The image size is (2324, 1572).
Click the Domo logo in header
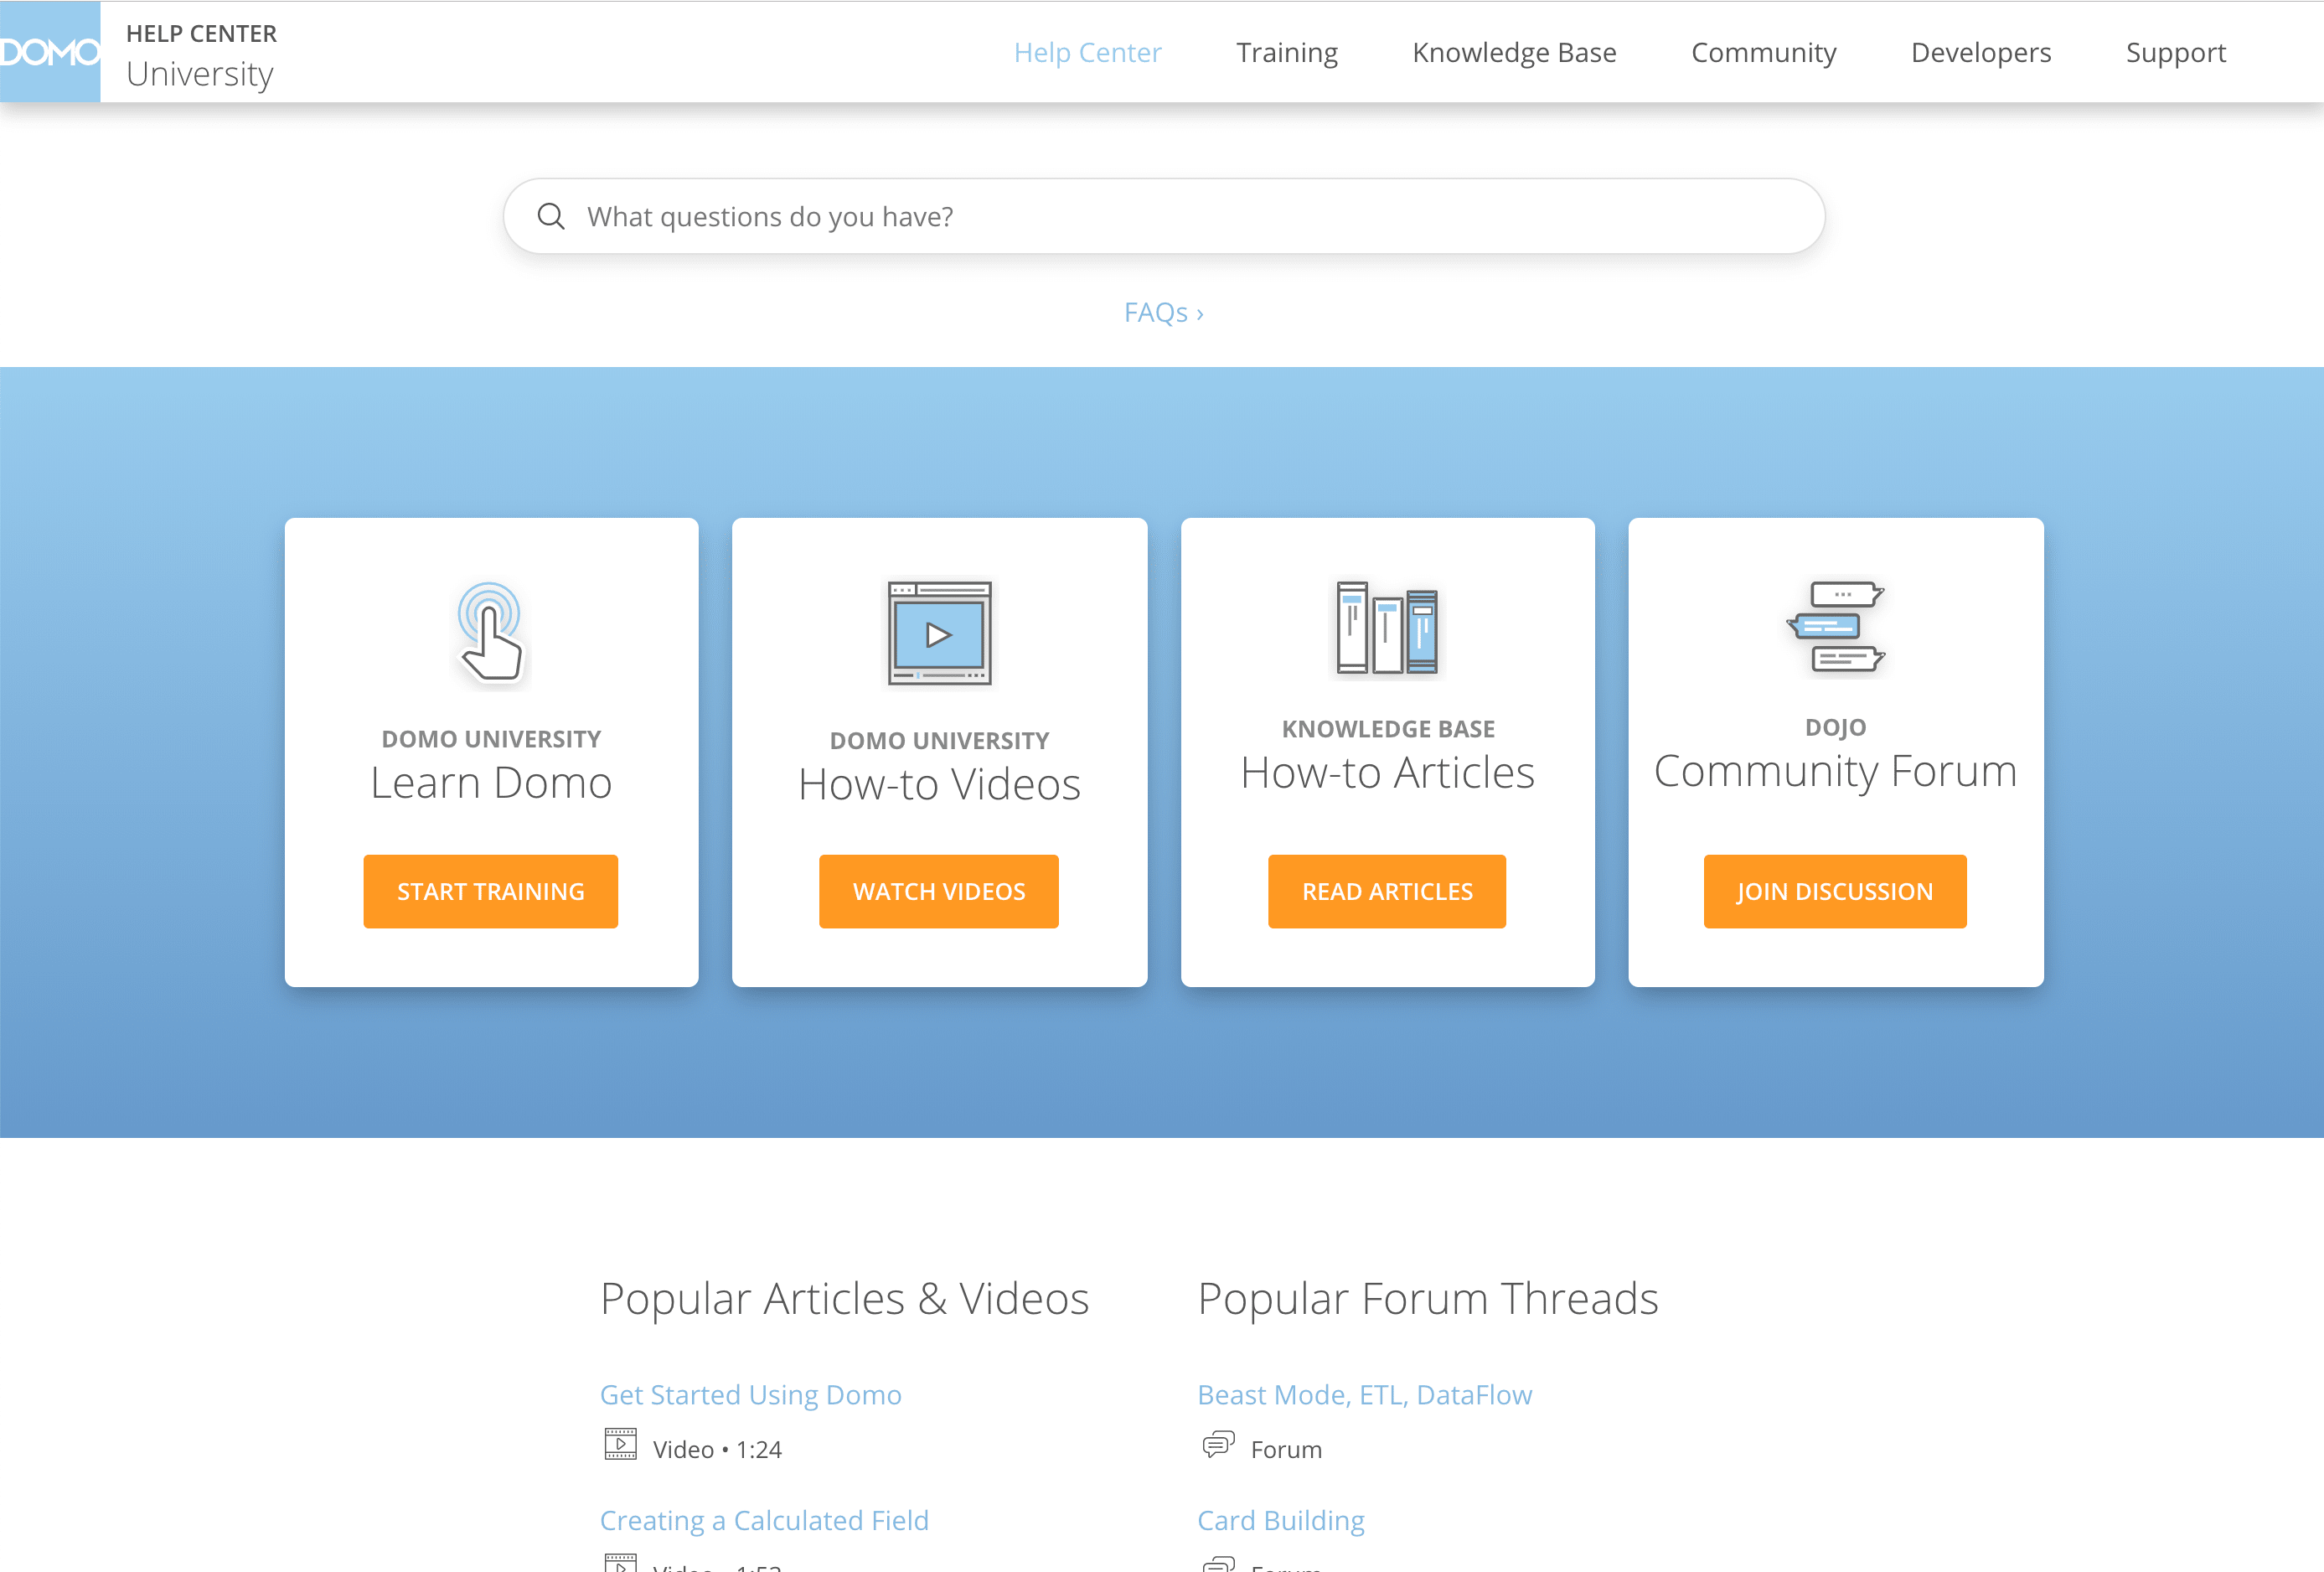coord(50,52)
